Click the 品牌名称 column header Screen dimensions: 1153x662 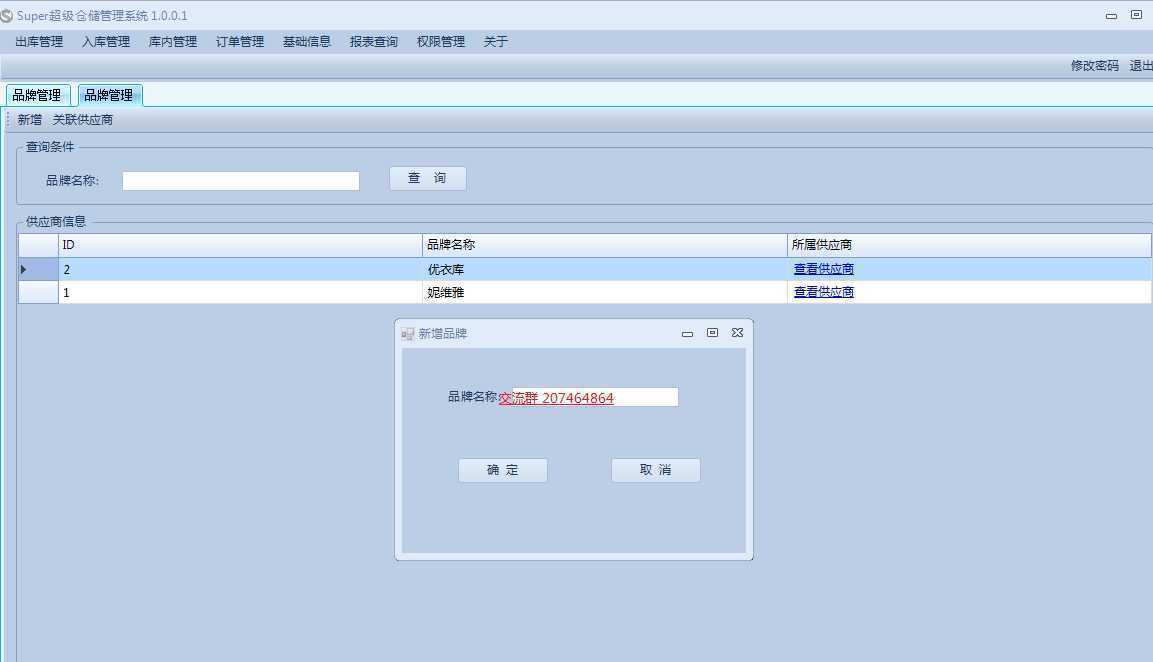604,245
